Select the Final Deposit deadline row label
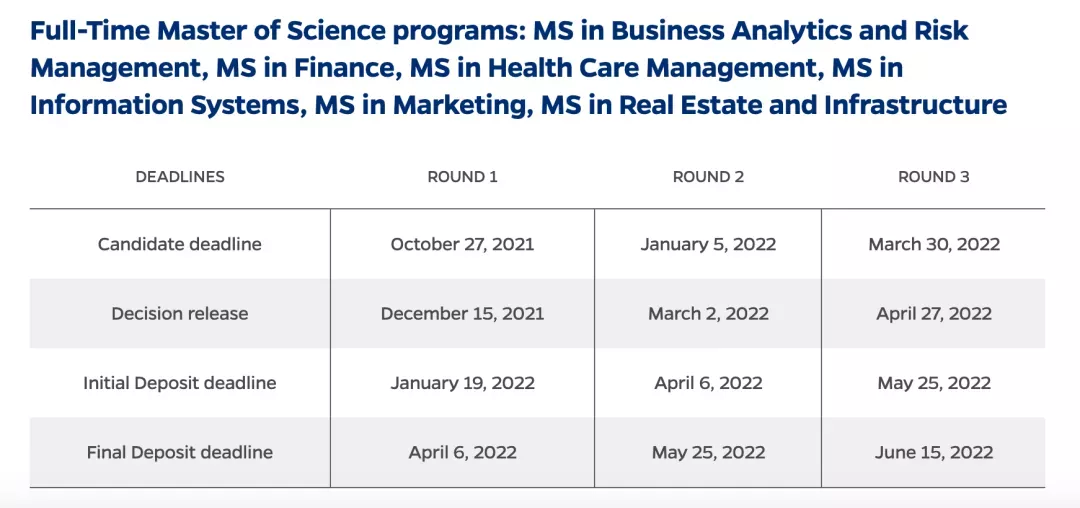The height and width of the screenshot is (508, 1080). point(180,453)
